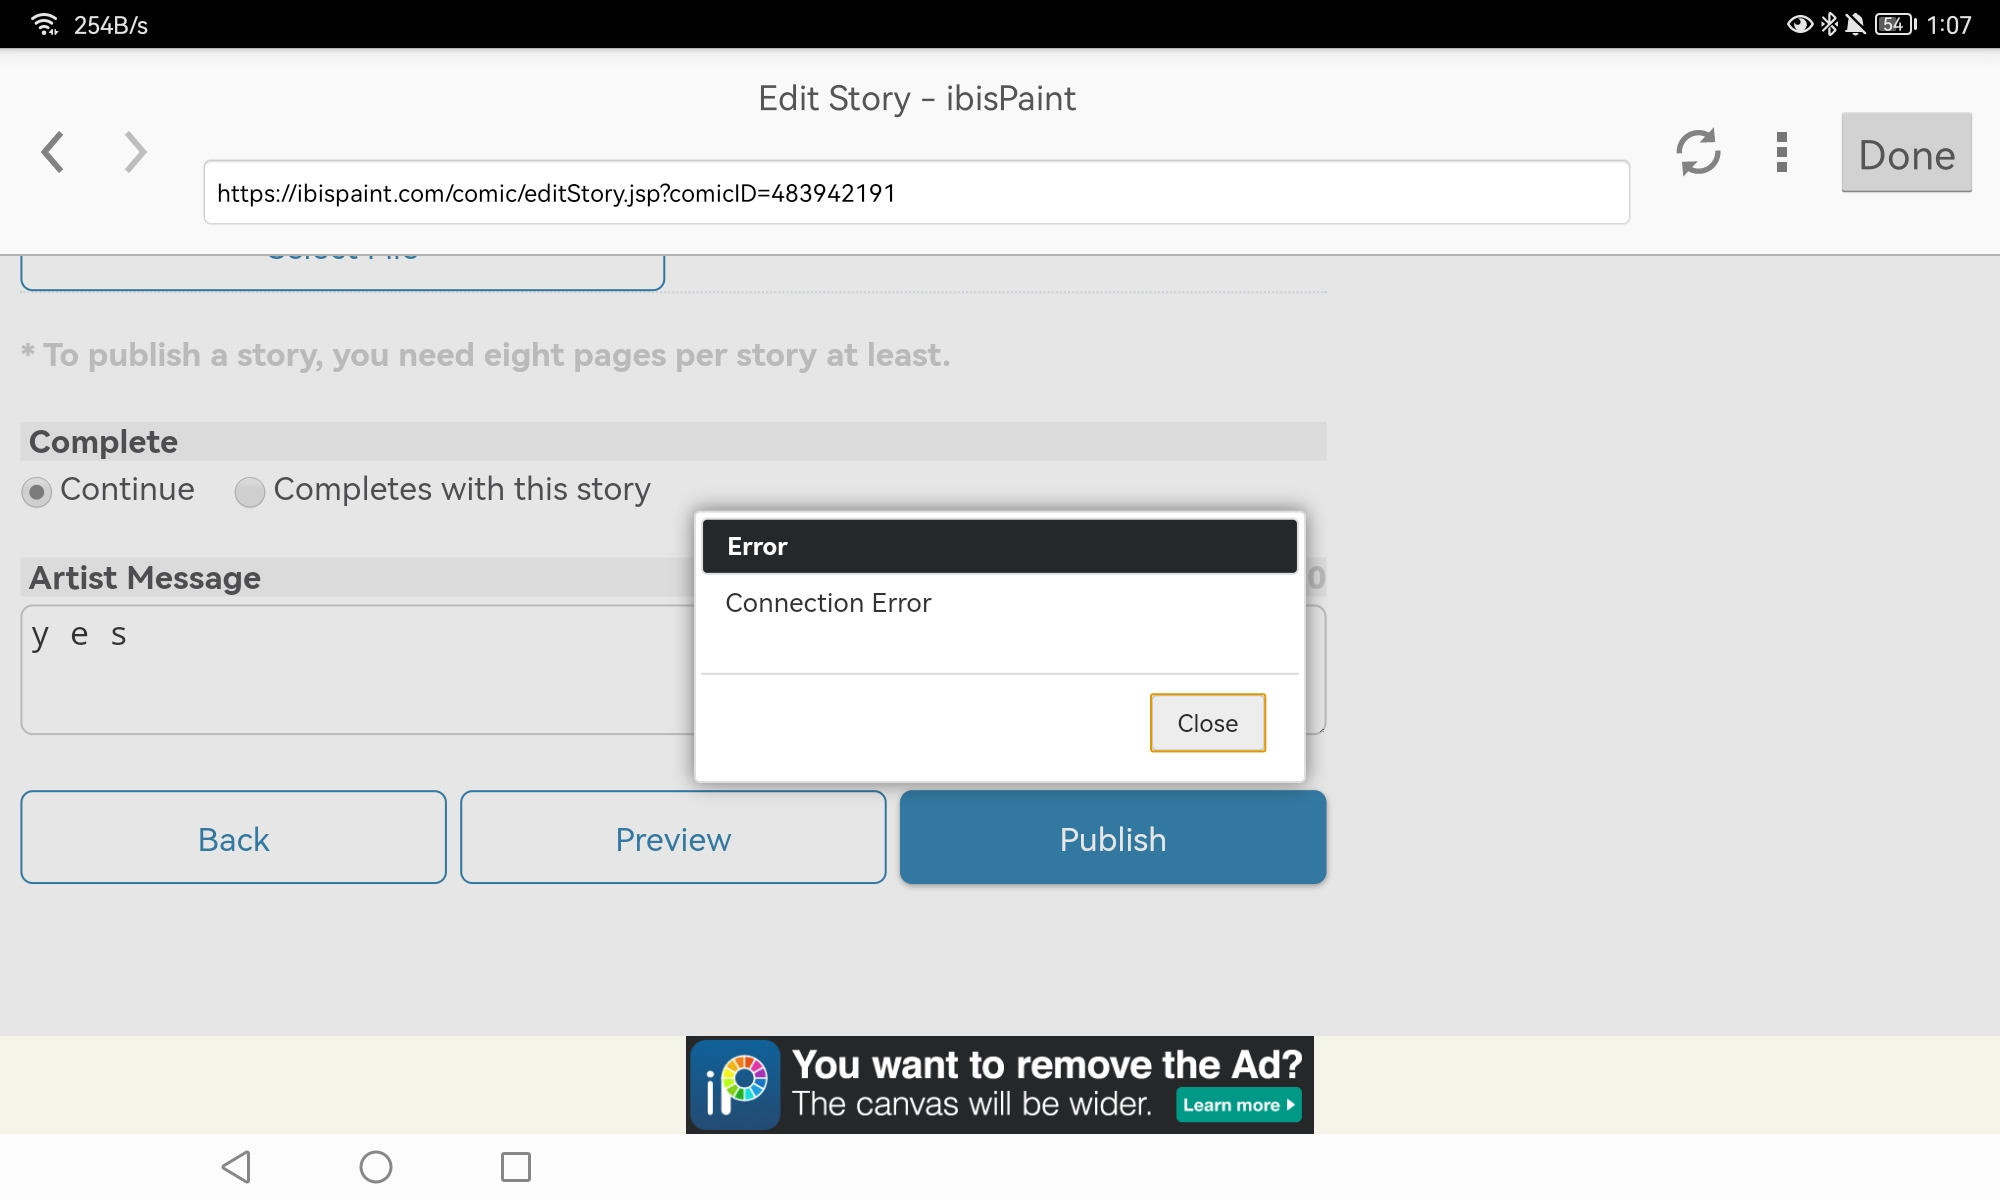
Task: Select the Continue radio button
Action: click(37, 491)
